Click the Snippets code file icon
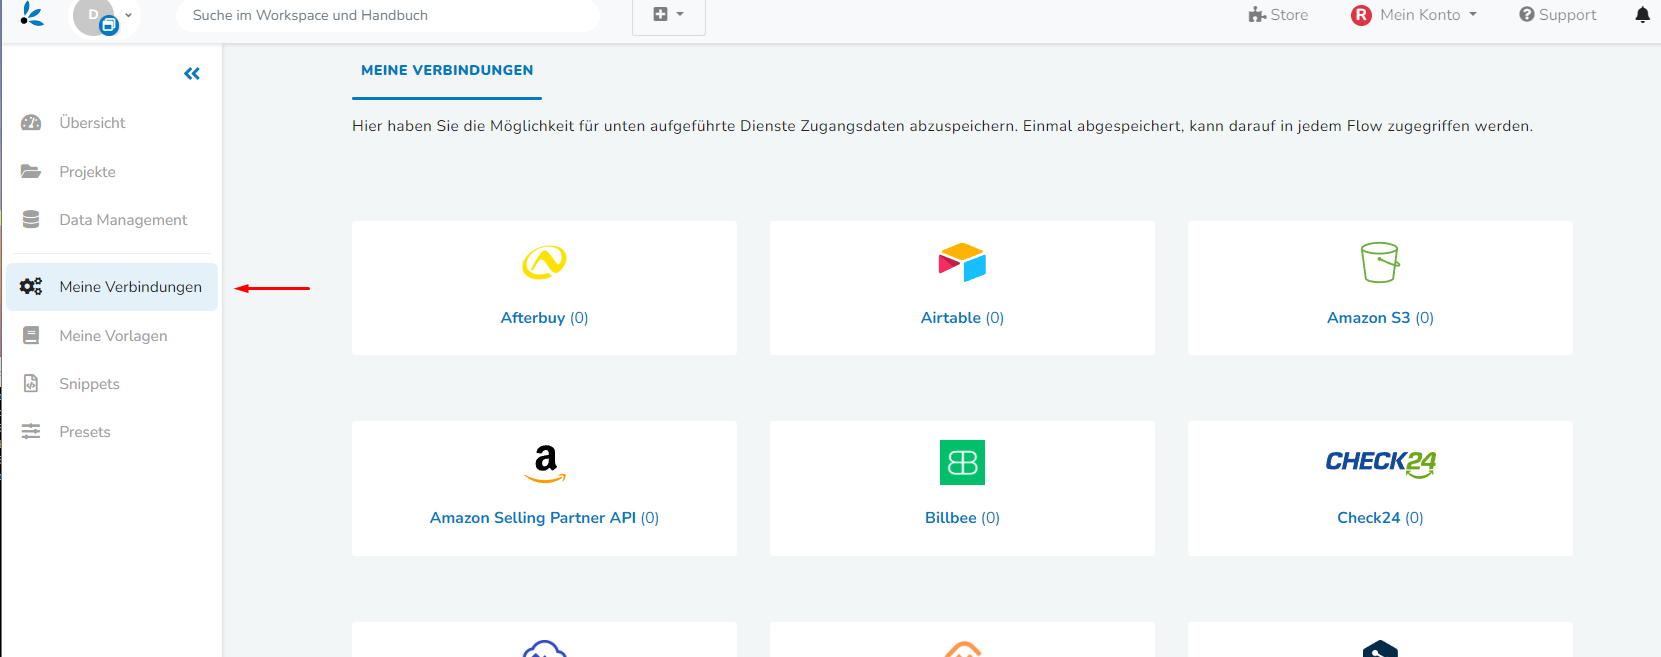 pyautogui.click(x=31, y=383)
